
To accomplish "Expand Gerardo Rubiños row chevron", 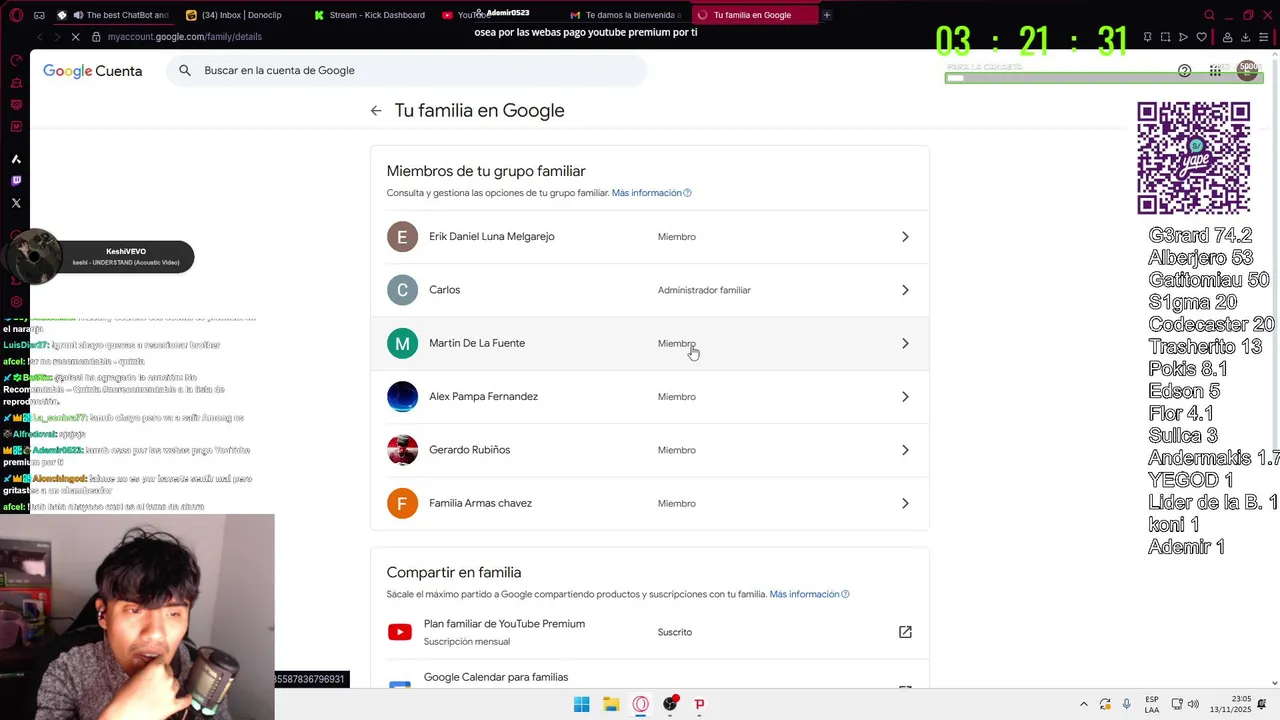I will tap(905, 450).
